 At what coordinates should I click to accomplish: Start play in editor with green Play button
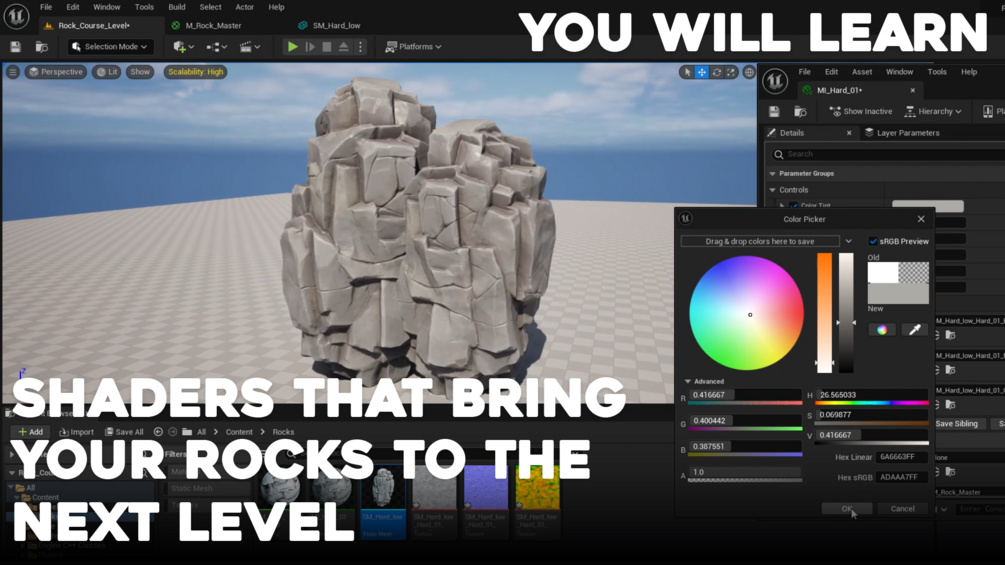(292, 47)
